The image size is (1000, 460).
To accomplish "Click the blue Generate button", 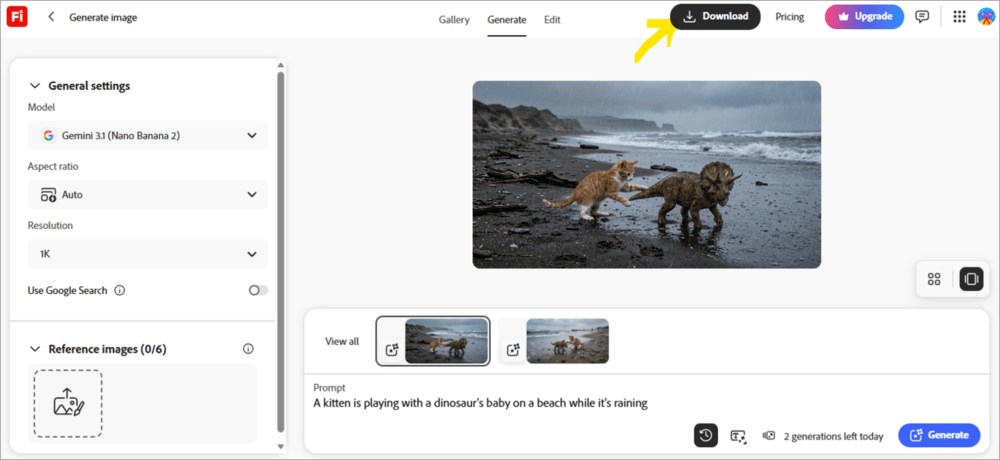I will coord(939,435).
